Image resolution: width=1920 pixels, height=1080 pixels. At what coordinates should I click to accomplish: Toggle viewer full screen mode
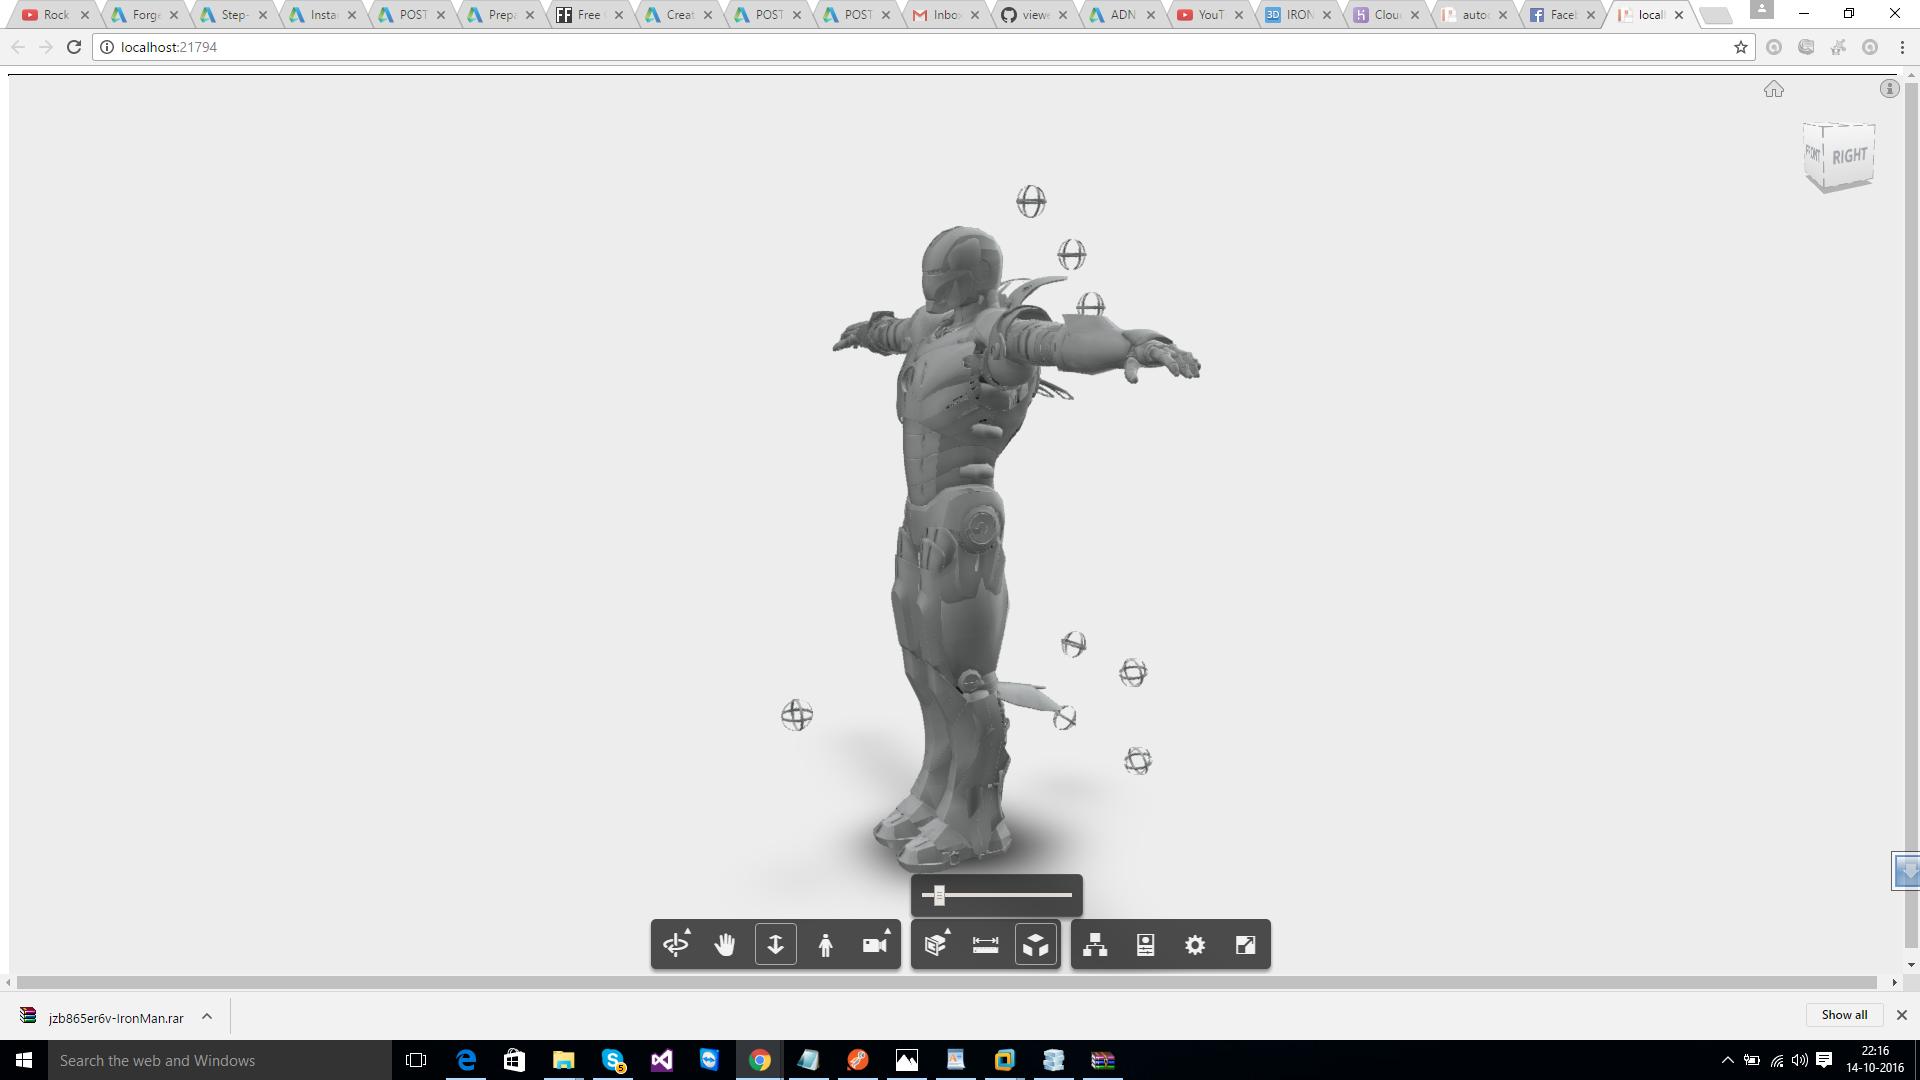pos(1245,945)
